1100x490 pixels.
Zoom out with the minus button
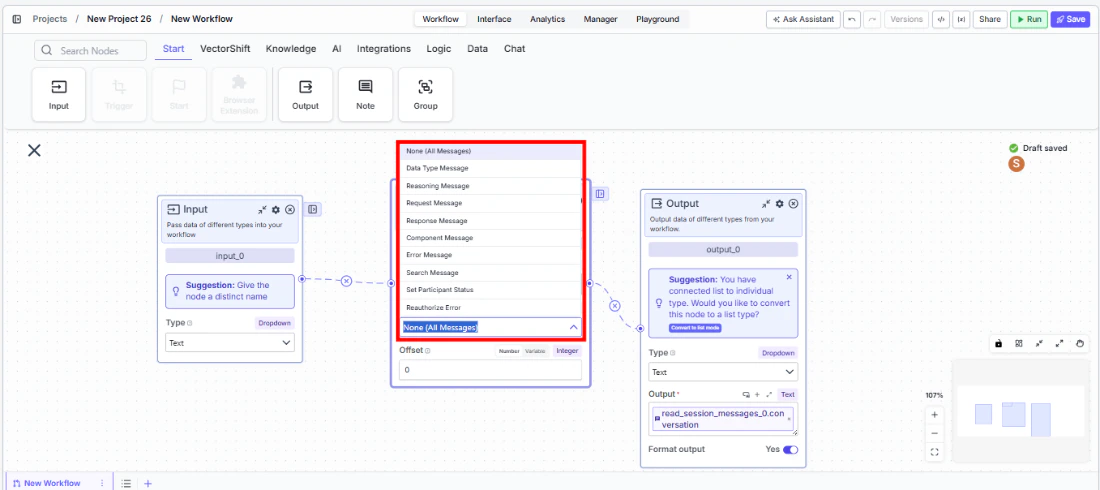934,433
